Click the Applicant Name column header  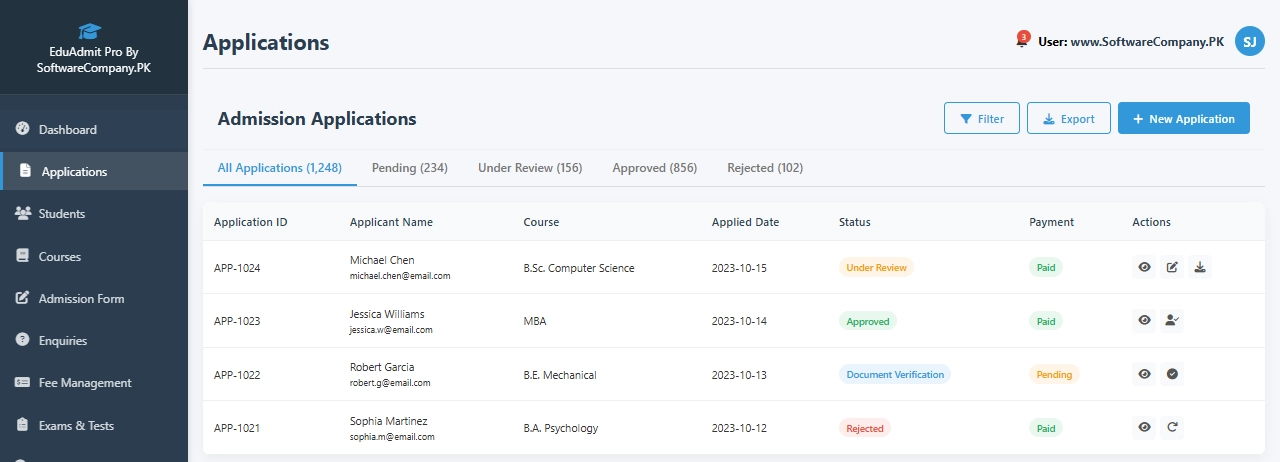[391, 222]
